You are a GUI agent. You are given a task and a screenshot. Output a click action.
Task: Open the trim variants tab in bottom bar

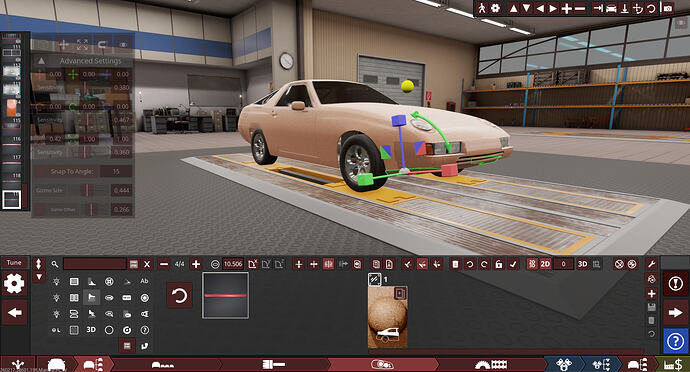pyautogui.click(x=94, y=365)
